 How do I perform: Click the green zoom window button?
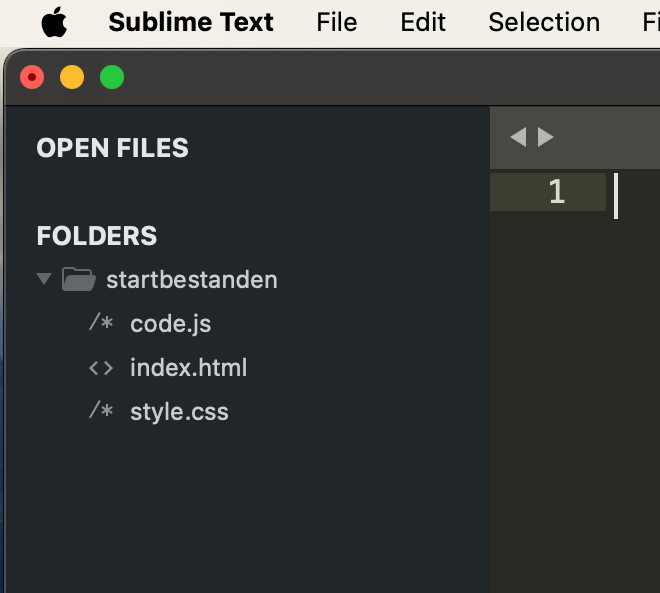pos(112,77)
